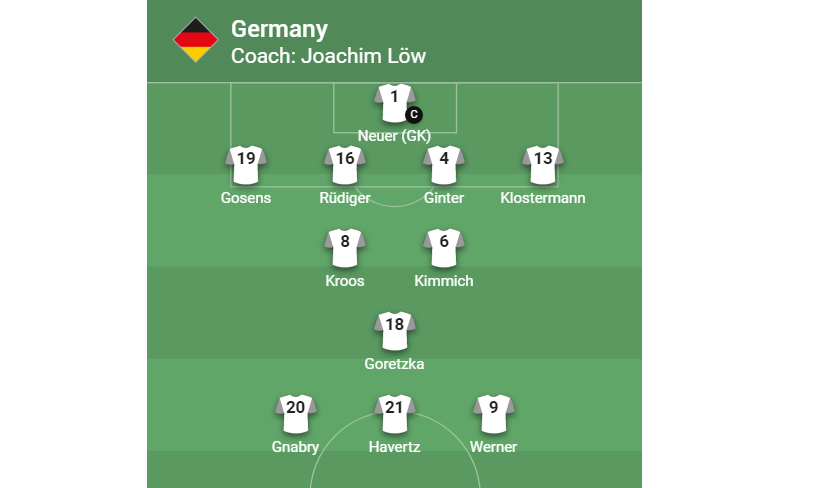Click Klostermann's number 13 shirt
Image resolution: width=839 pixels, height=488 pixels.
543,164
